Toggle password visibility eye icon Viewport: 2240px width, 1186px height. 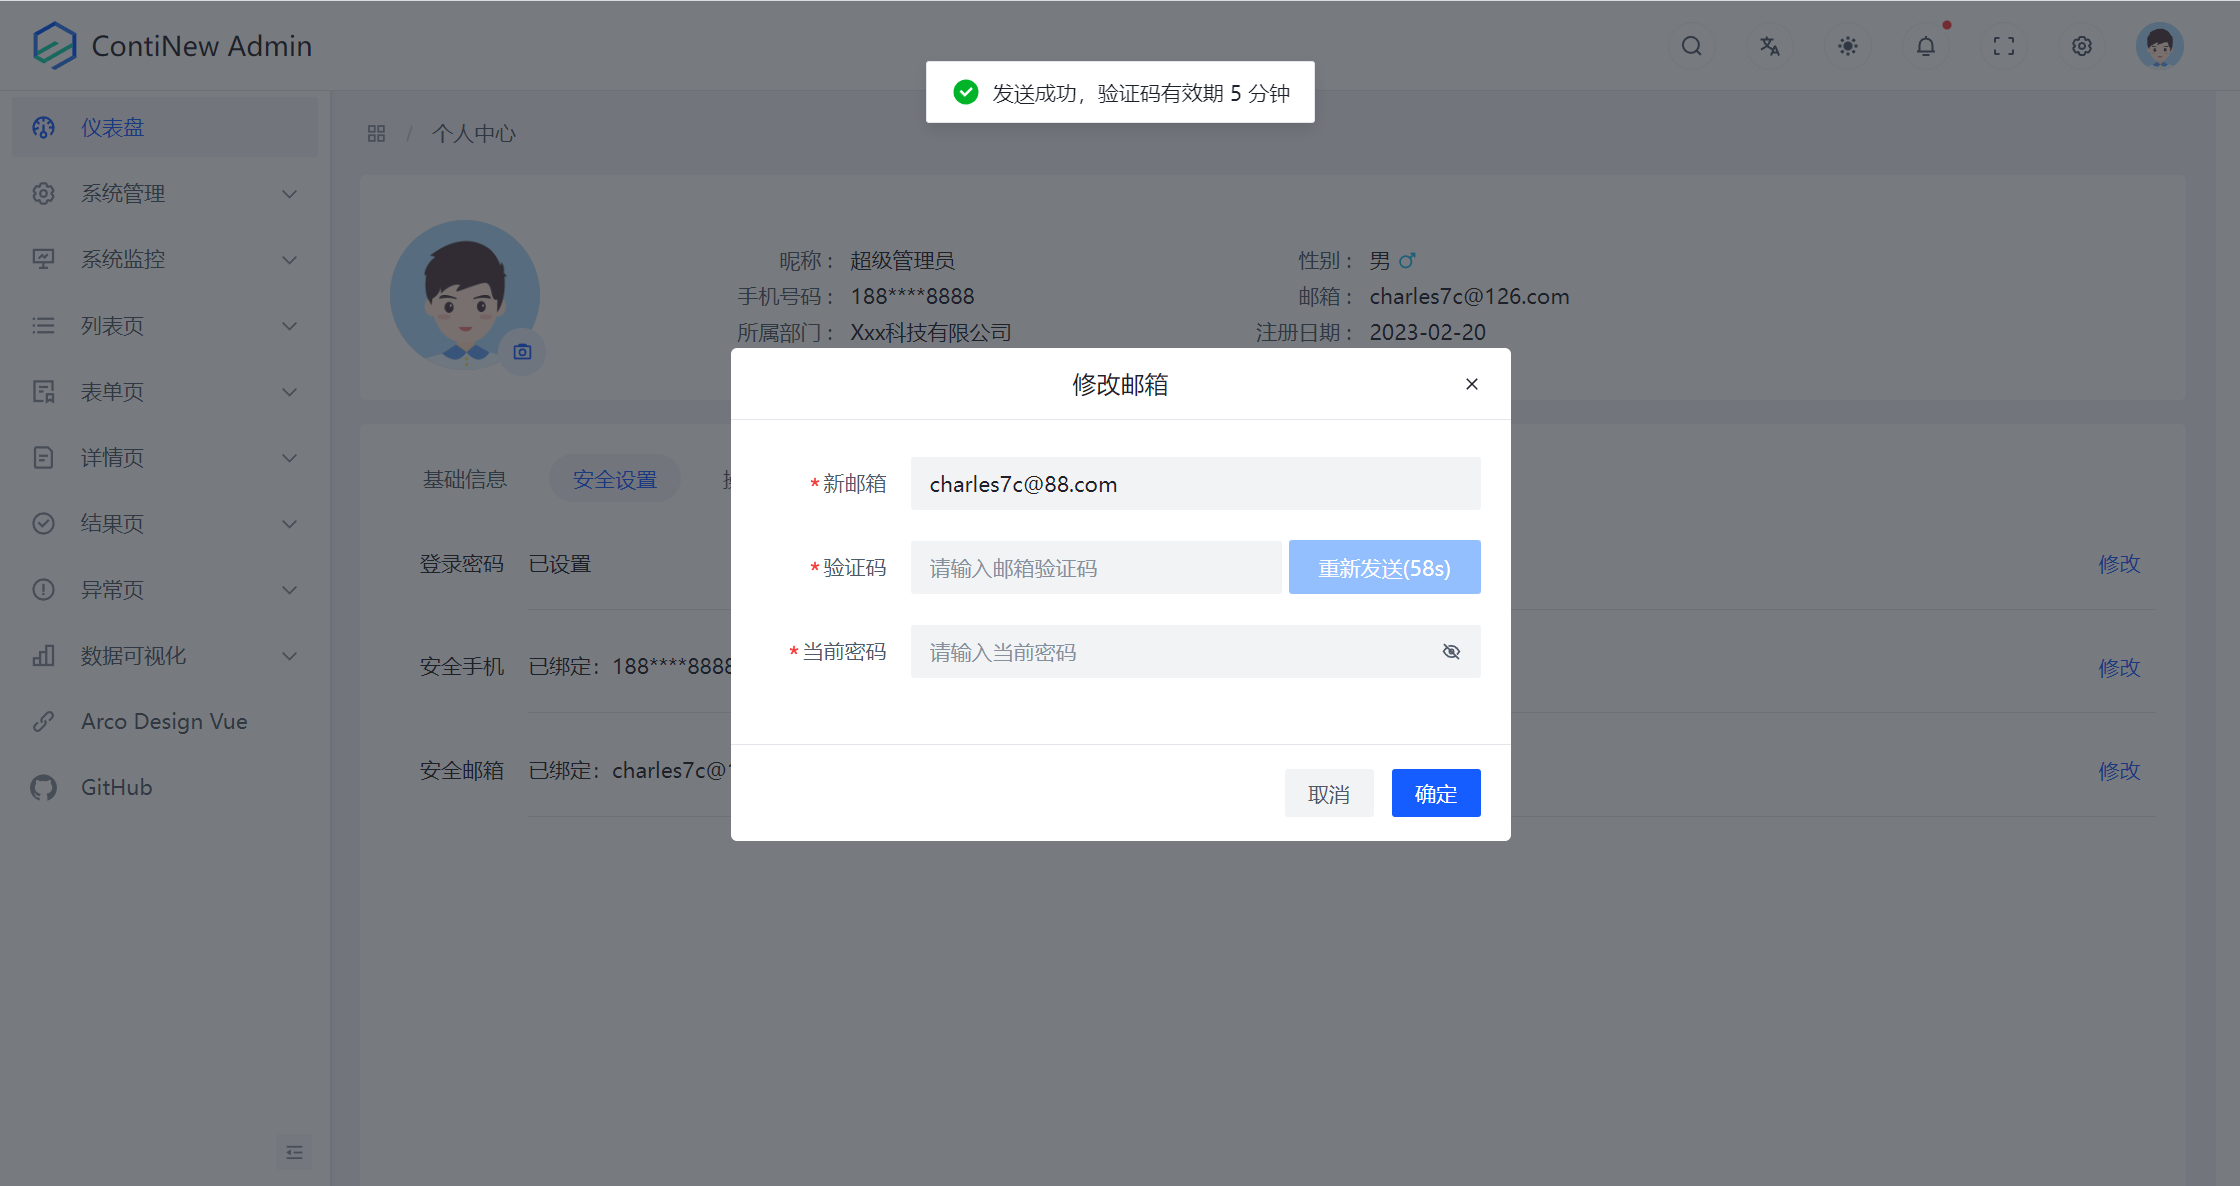[x=1451, y=652]
